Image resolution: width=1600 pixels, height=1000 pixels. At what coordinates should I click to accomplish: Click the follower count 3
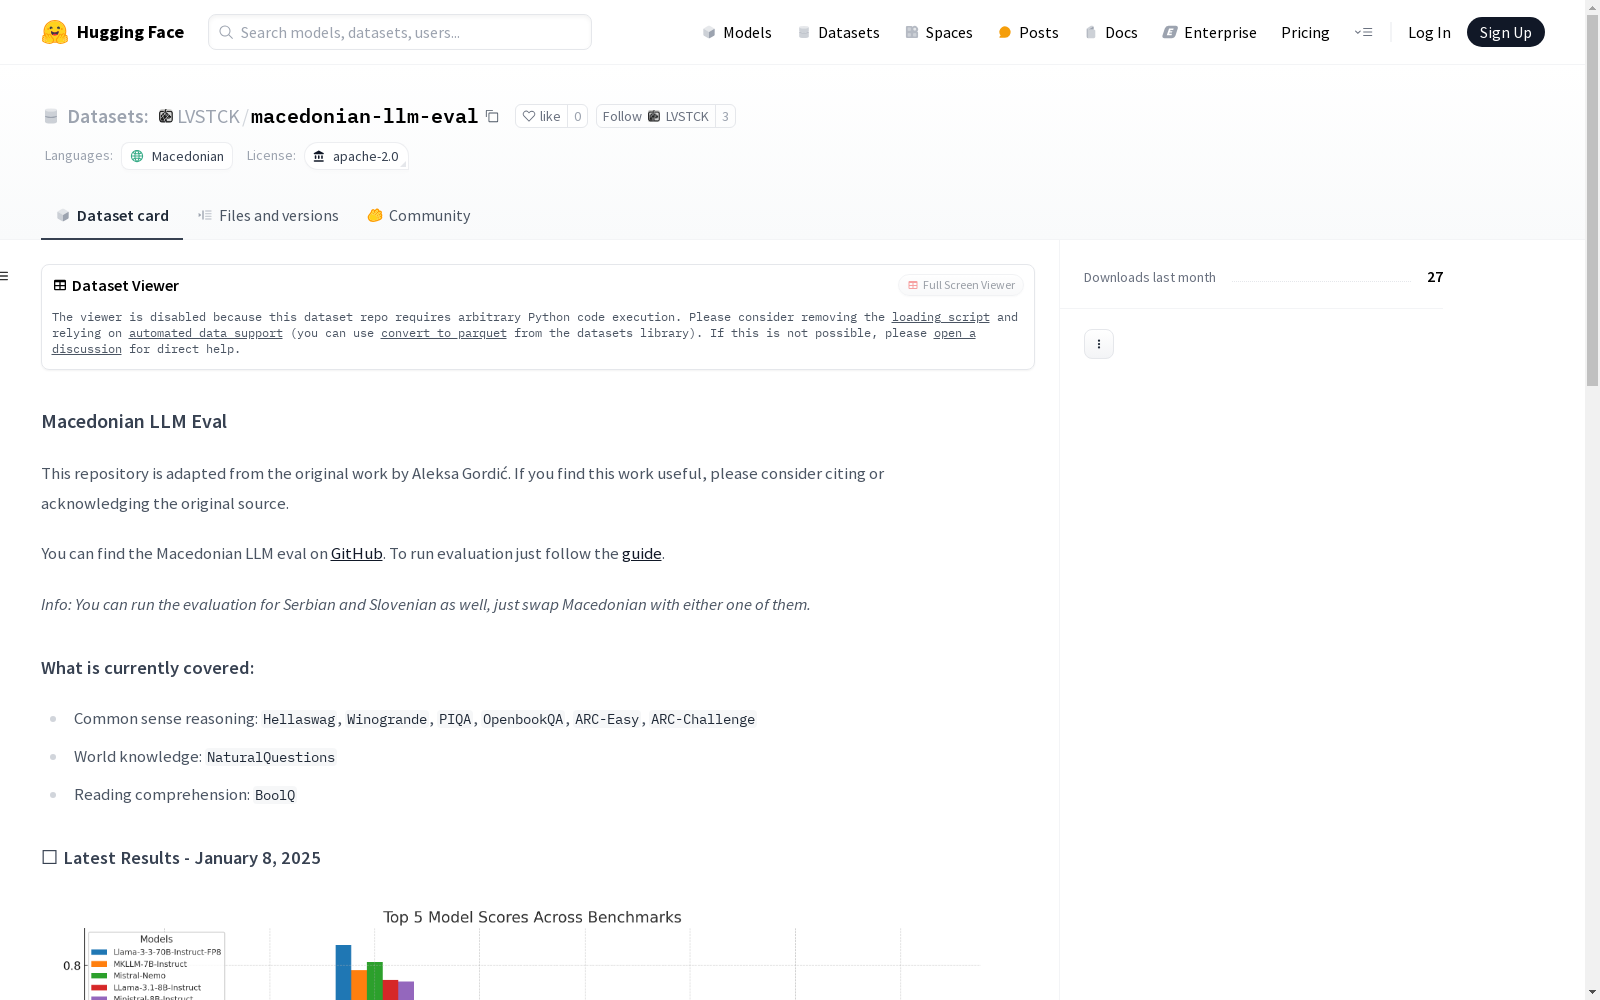tap(725, 116)
